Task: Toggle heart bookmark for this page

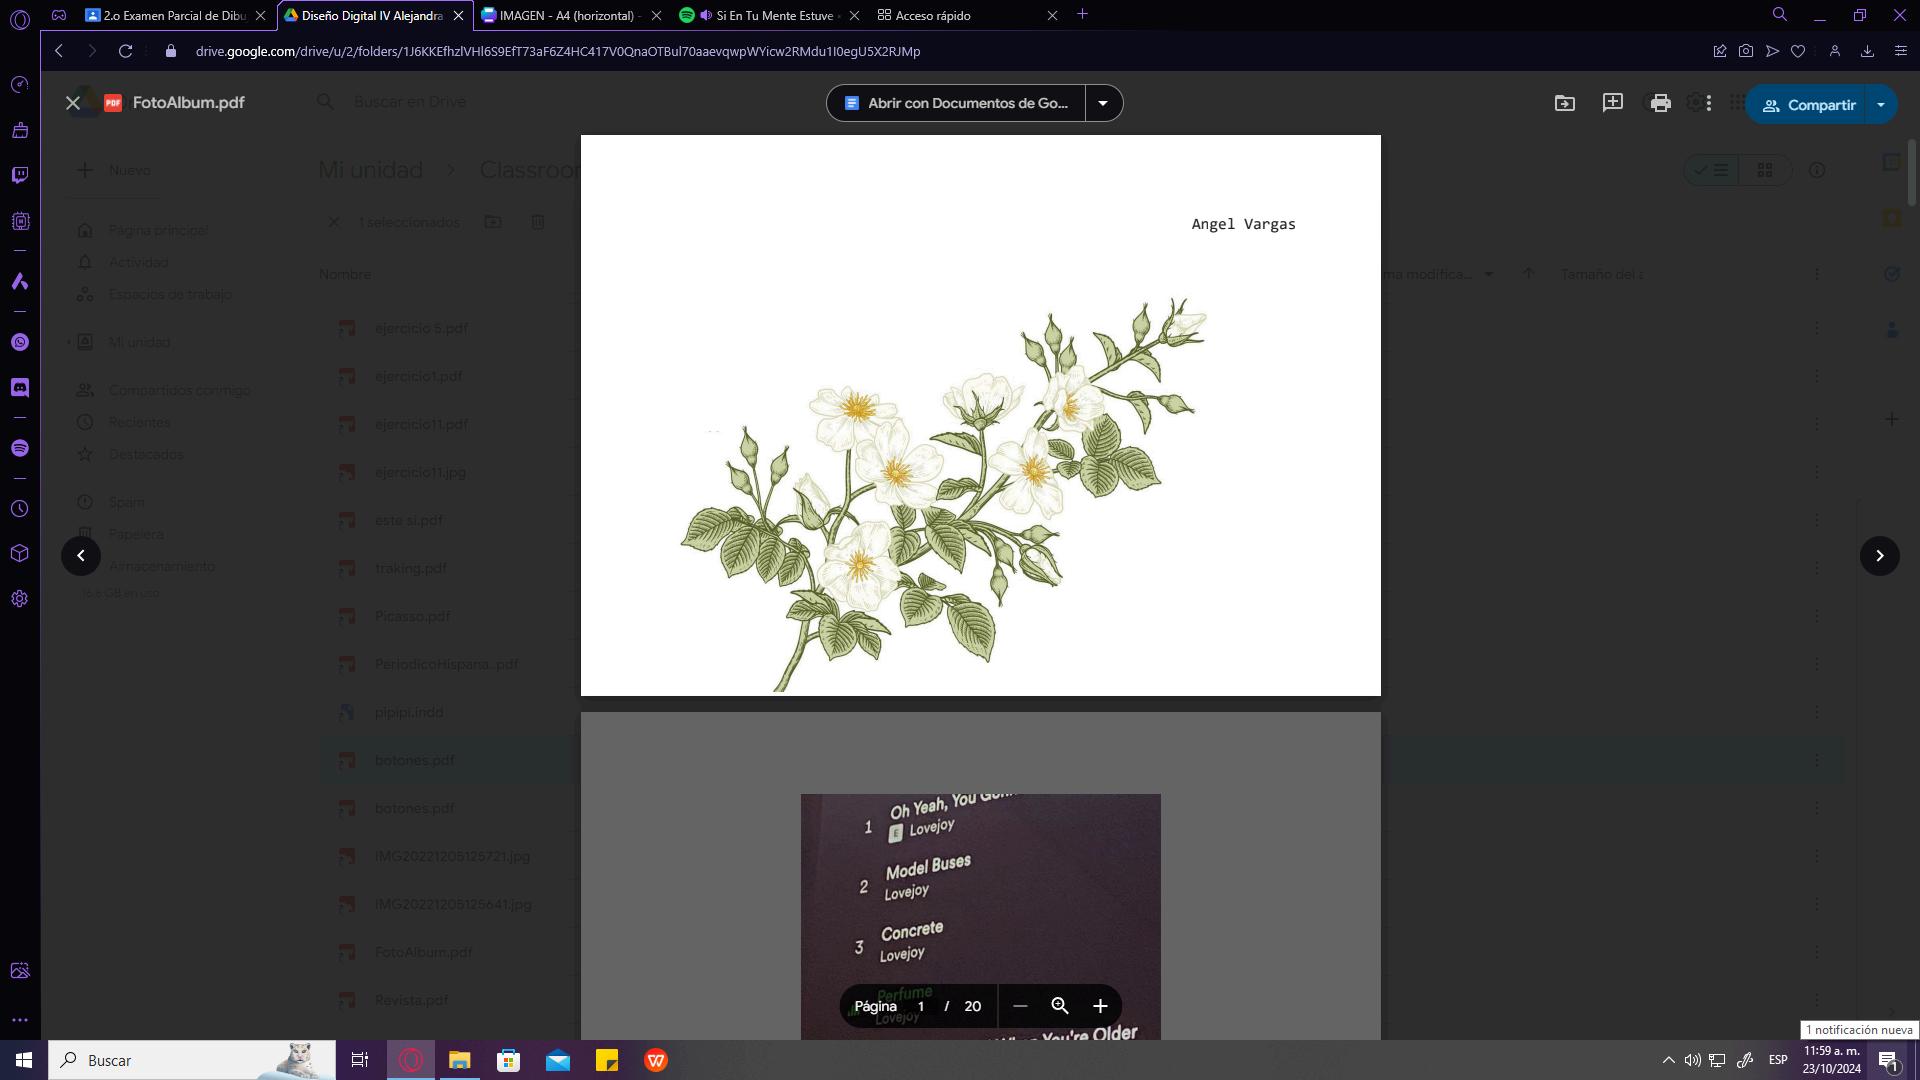Action: tap(1798, 51)
